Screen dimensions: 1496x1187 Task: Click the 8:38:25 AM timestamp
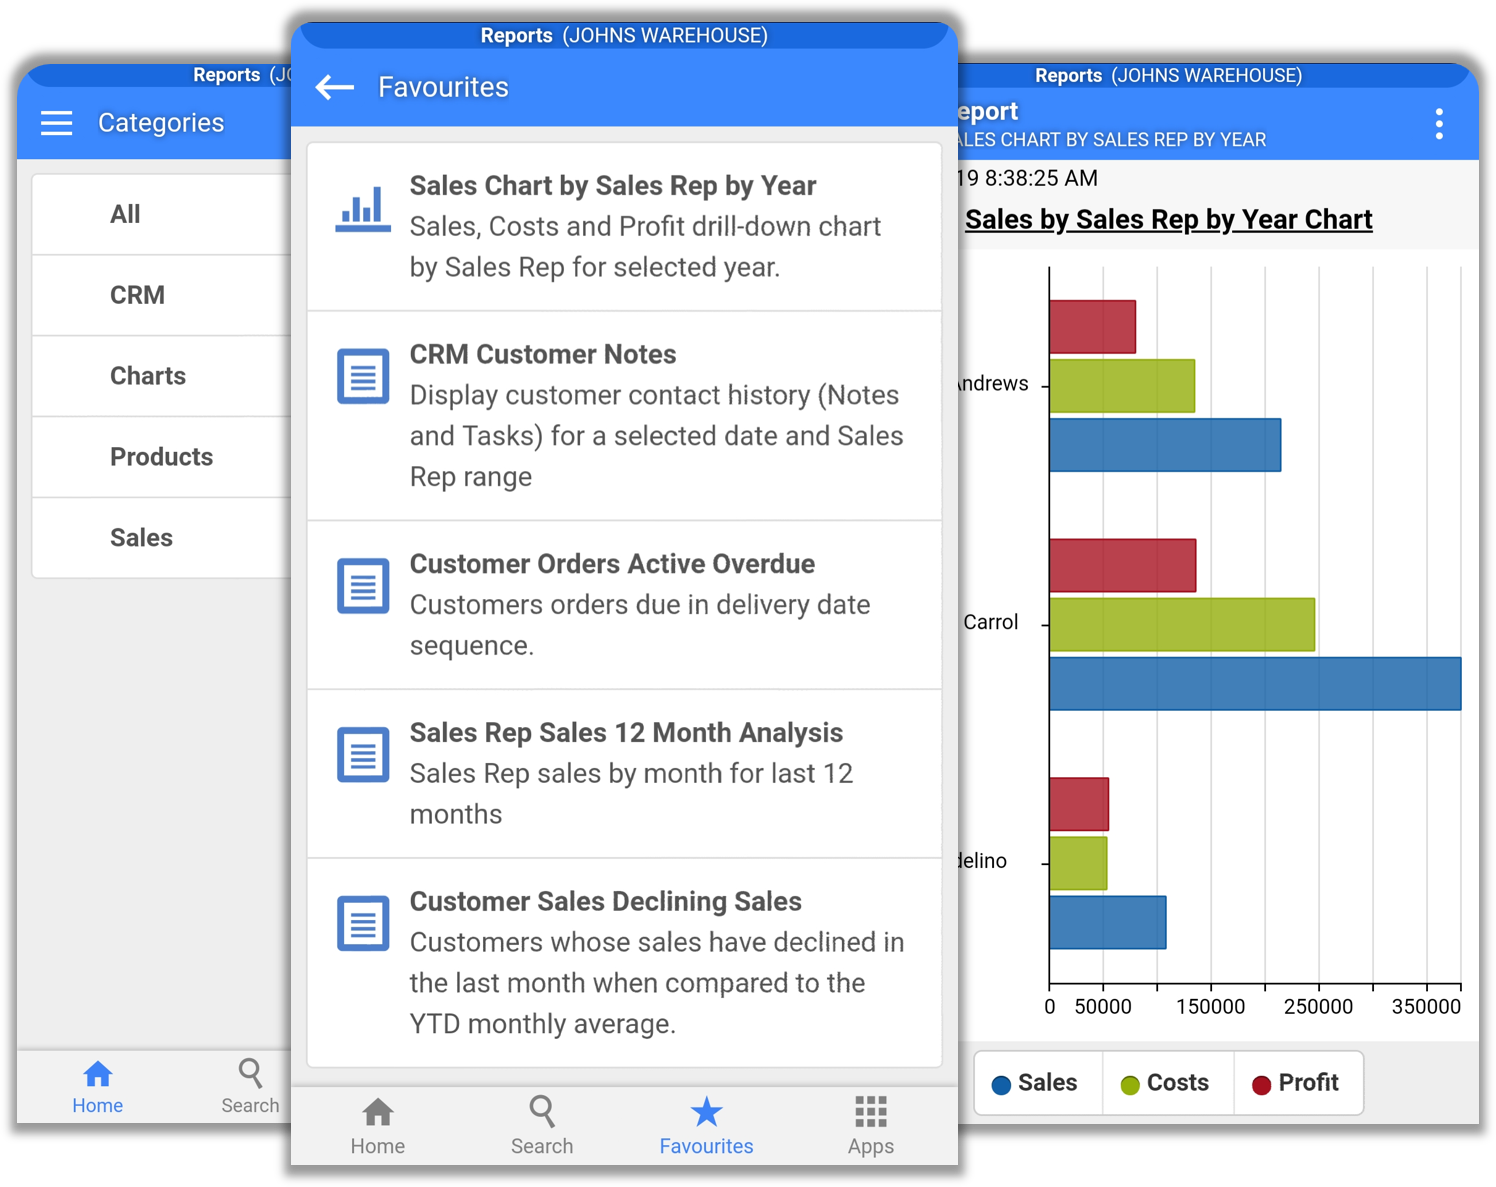(1041, 179)
